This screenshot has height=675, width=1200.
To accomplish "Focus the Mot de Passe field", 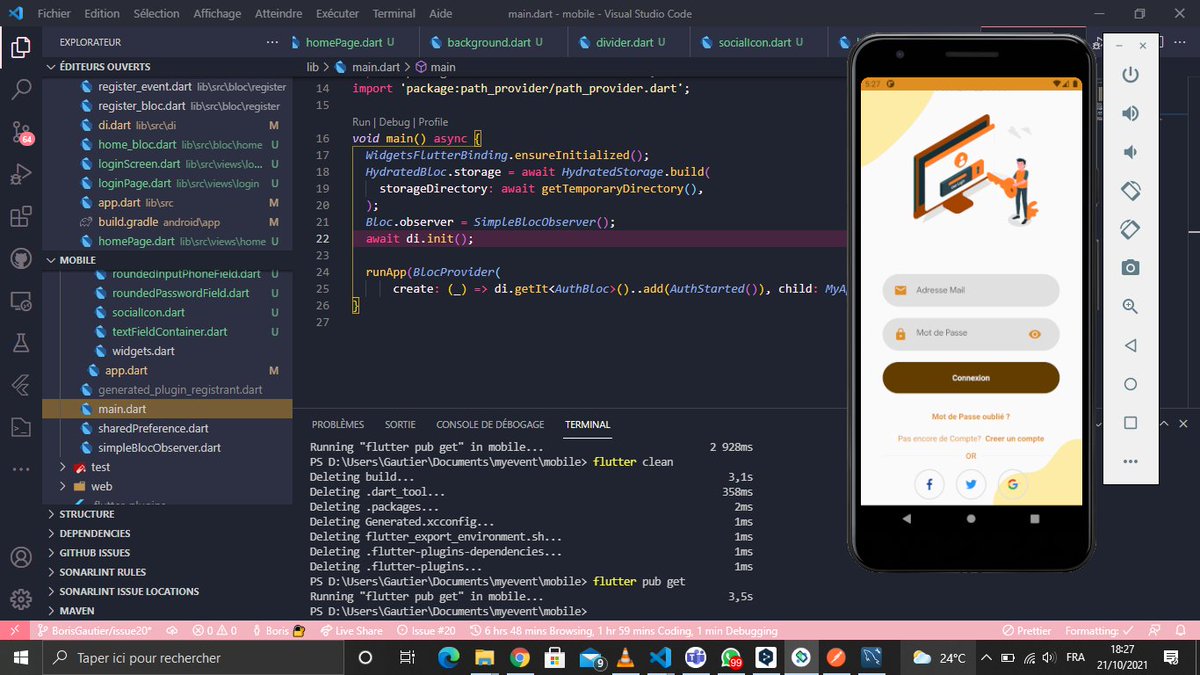I will 971,334.
